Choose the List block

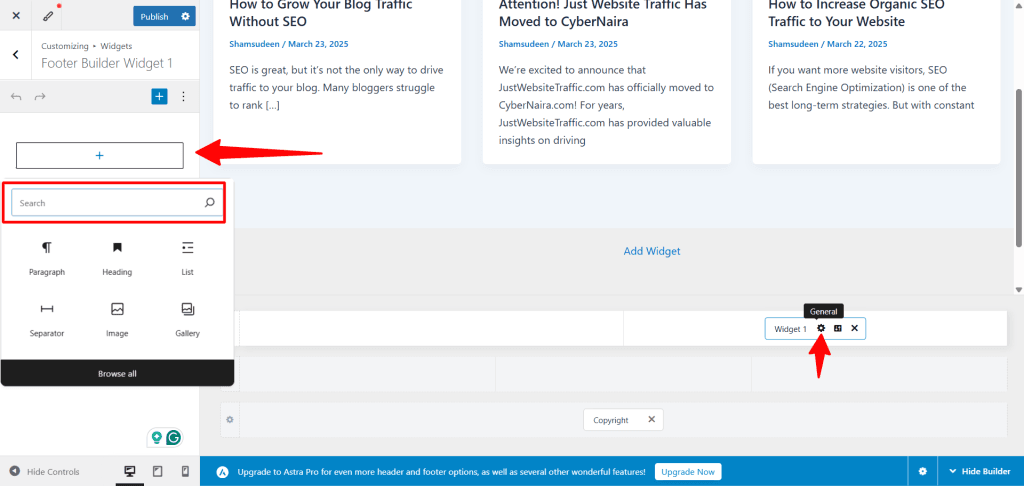[187, 257]
